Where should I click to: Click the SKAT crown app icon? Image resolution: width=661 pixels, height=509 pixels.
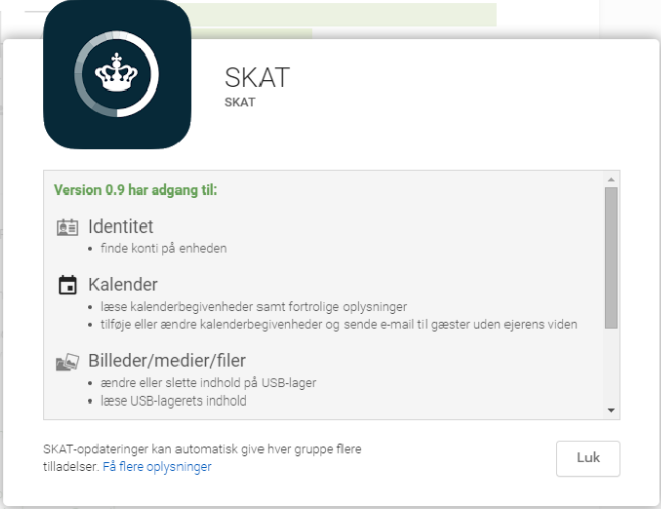[117, 75]
